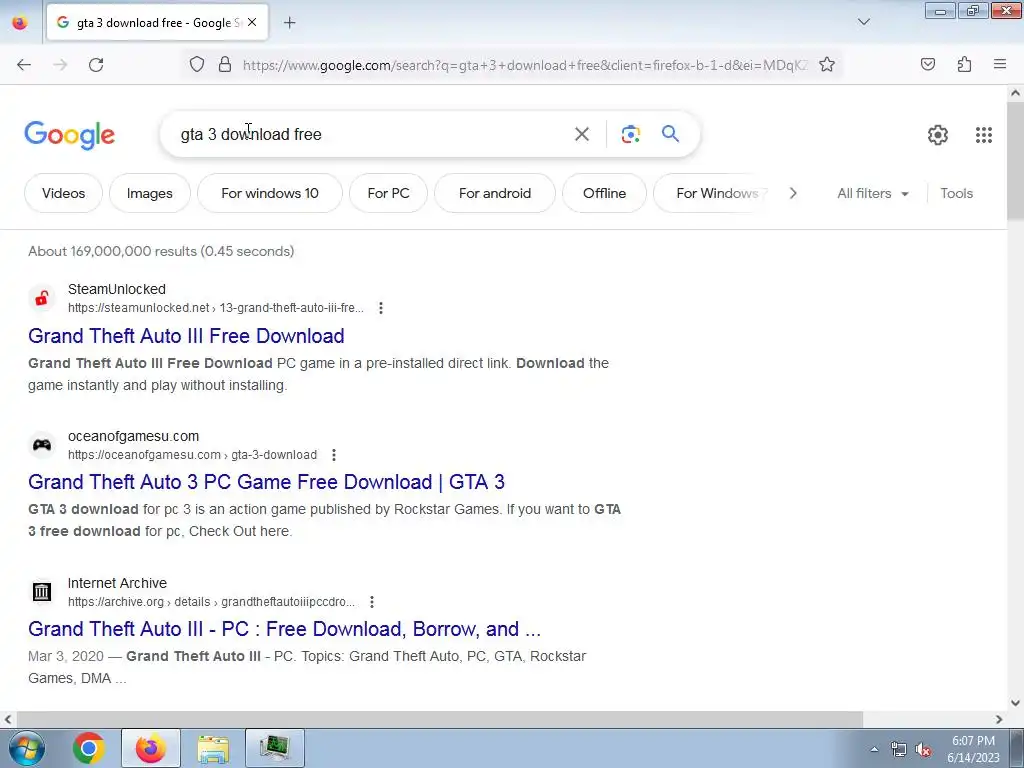Filter results by Videos
The height and width of the screenshot is (768, 1024).
pos(63,193)
